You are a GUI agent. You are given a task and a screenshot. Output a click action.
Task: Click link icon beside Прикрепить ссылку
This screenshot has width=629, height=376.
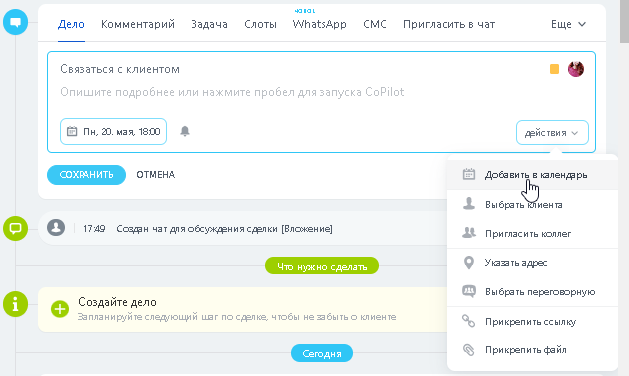click(x=469, y=321)
